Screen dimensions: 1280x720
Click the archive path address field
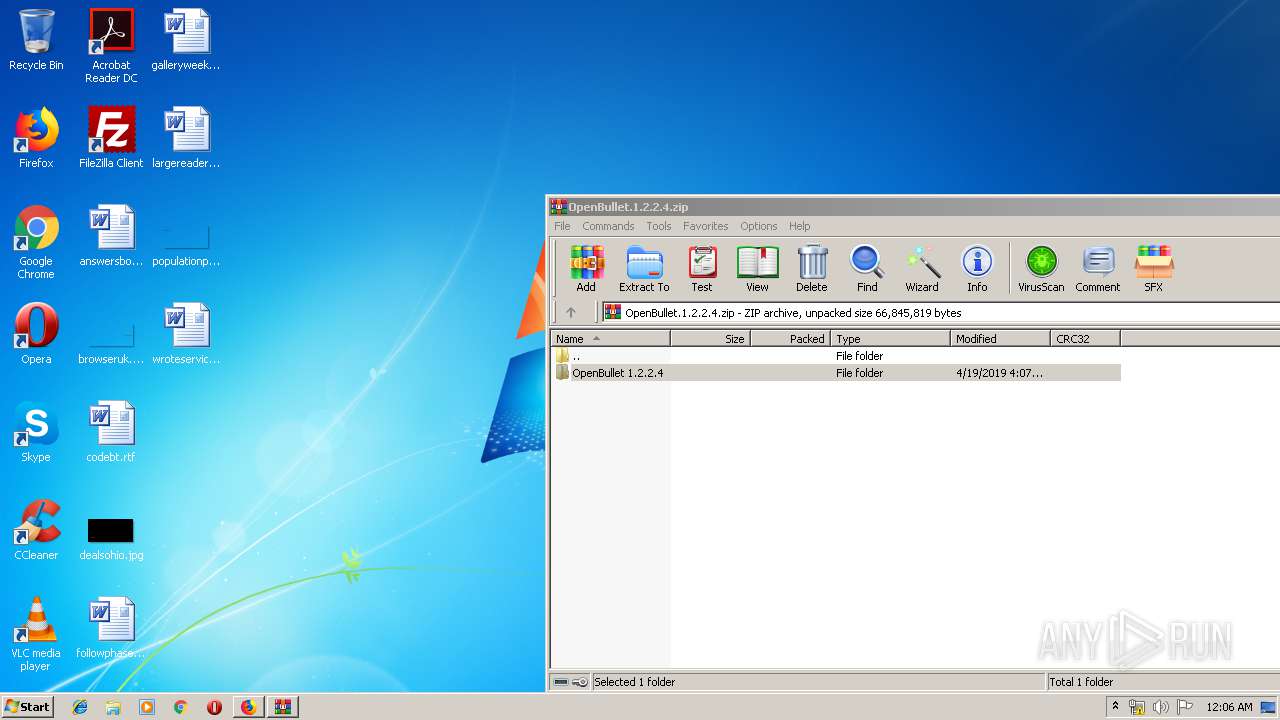pyautogui.click(x=940, y=313)
